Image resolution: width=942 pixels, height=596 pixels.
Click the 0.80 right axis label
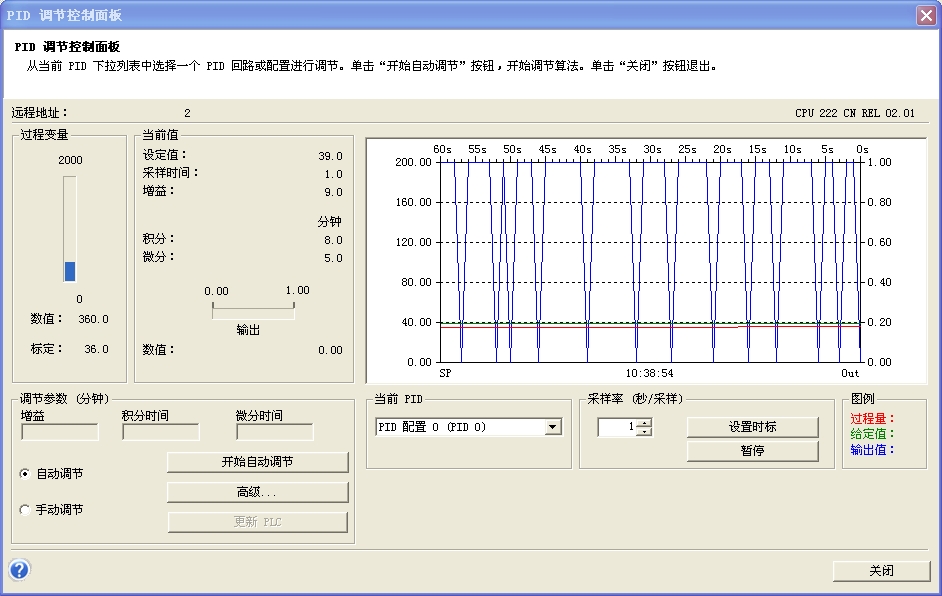click(880, 202)
